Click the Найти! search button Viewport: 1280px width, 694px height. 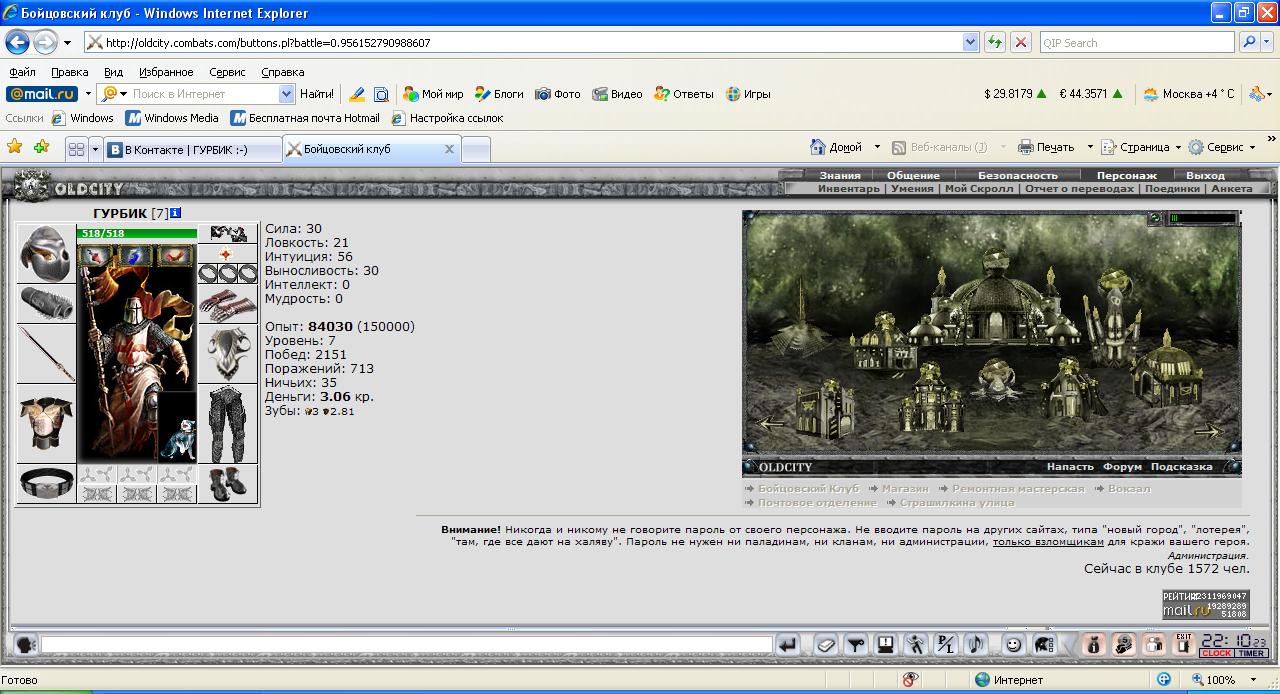pos(317,93)
